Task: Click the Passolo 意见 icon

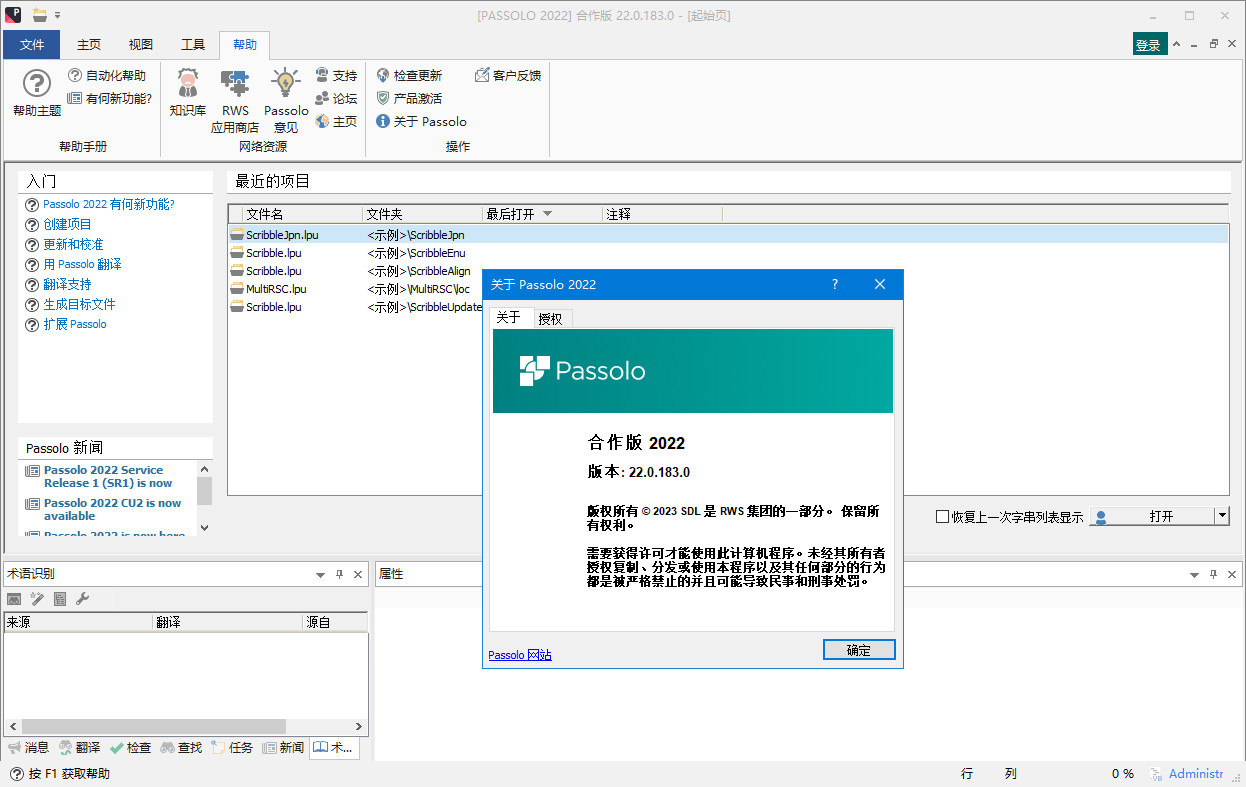Action: 285,95
